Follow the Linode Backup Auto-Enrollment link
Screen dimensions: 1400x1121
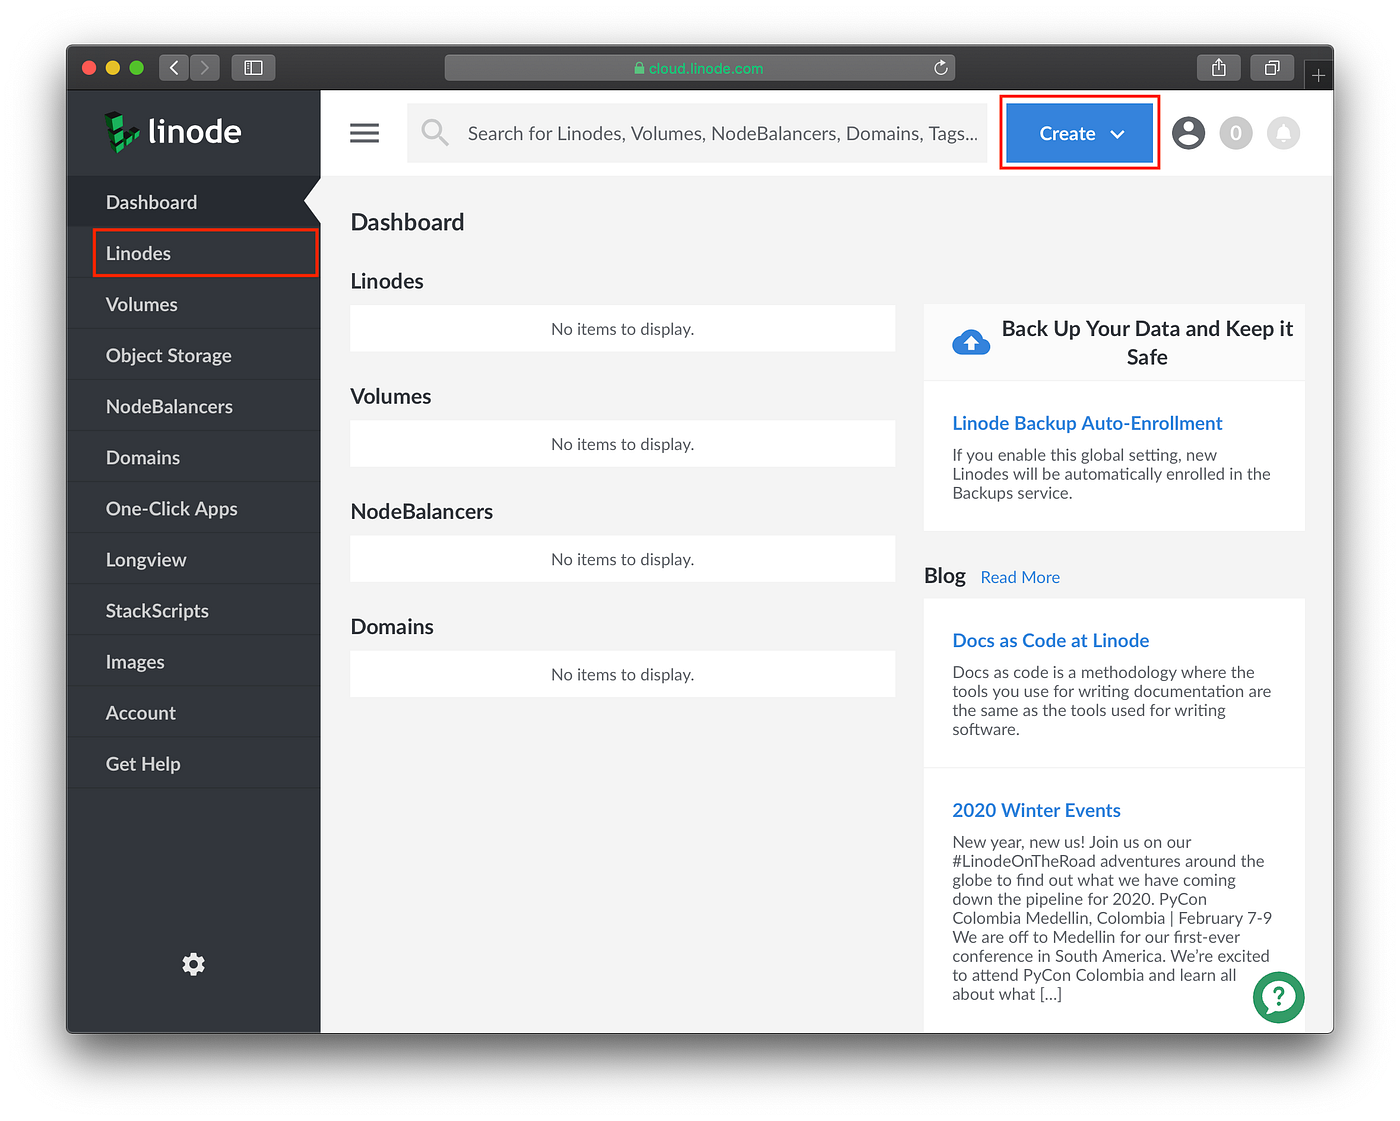click(1087, 423)
